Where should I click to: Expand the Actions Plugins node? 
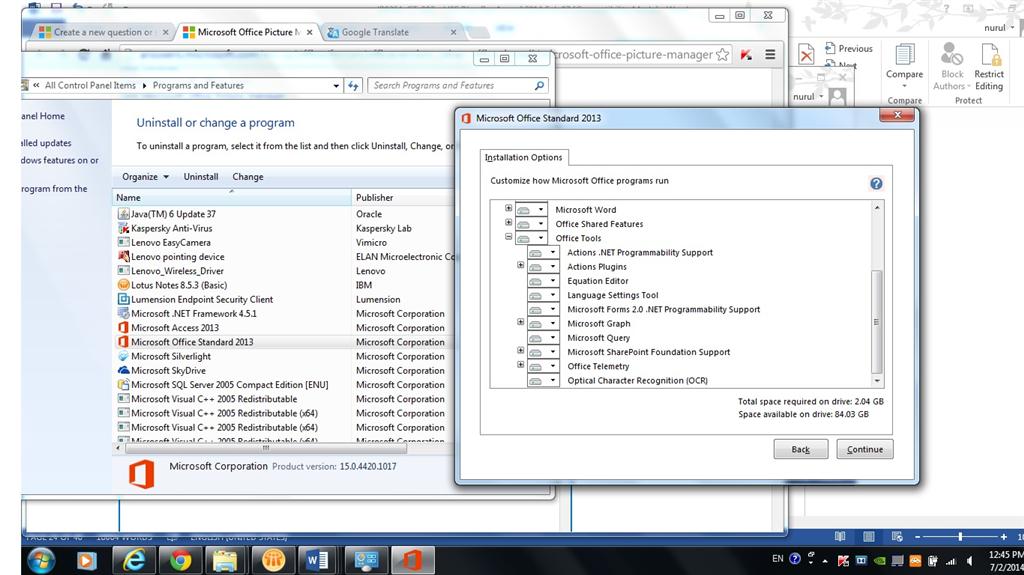pyautogui.click(x=520, y=265)
